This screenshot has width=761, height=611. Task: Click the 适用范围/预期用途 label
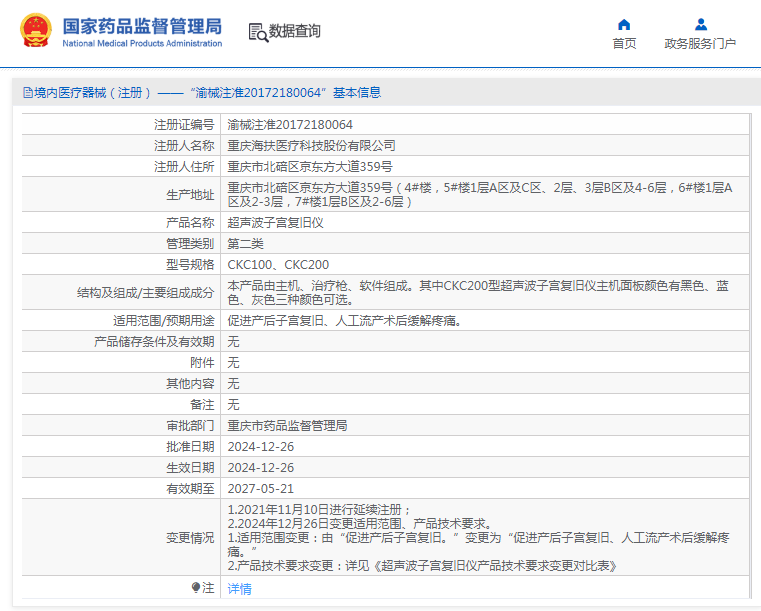coord(164,321)
